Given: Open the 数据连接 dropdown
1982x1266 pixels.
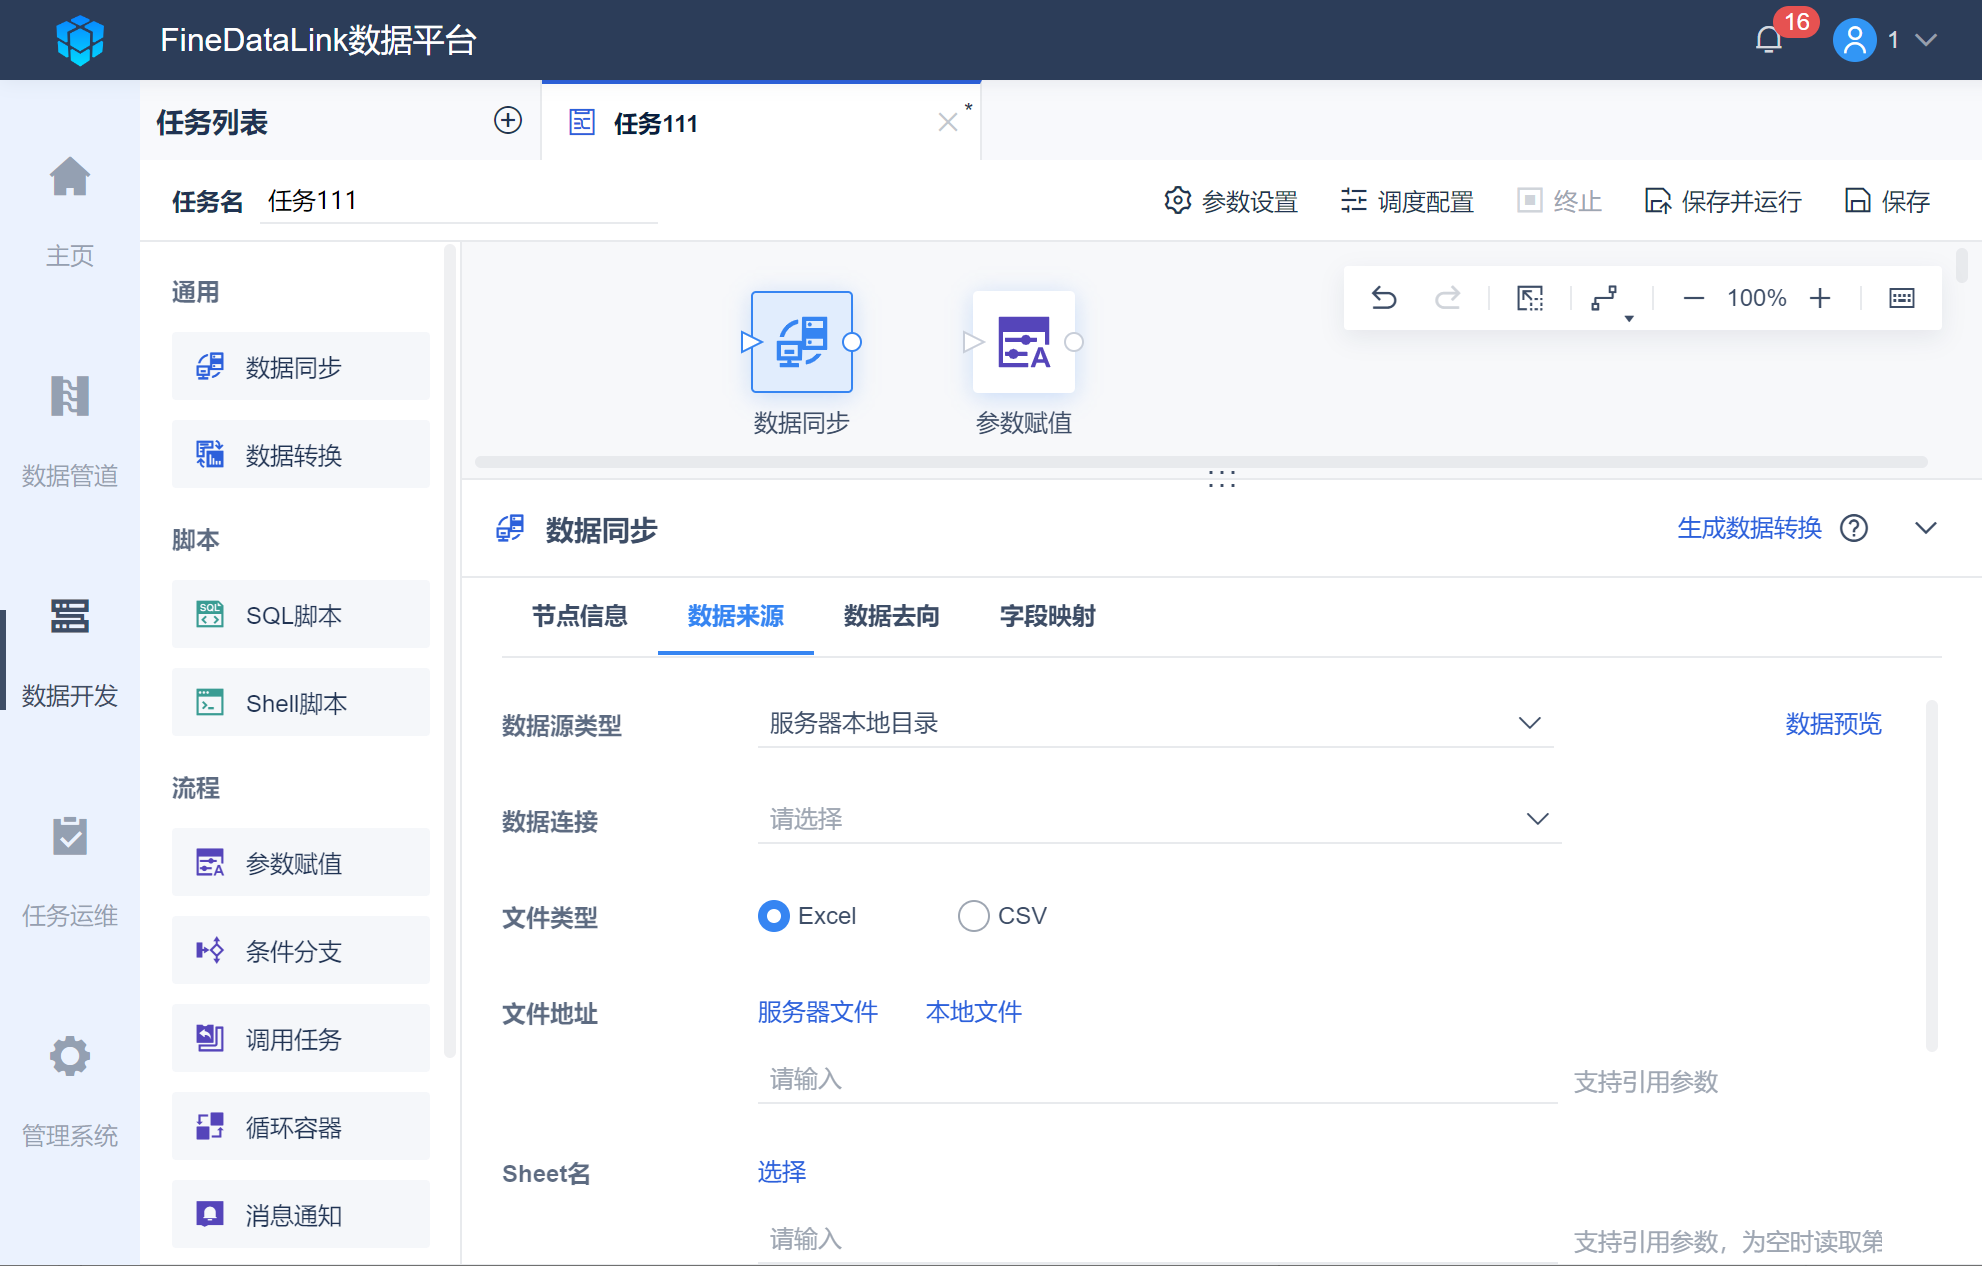Looking at the screenshot, I should 1158,819.
